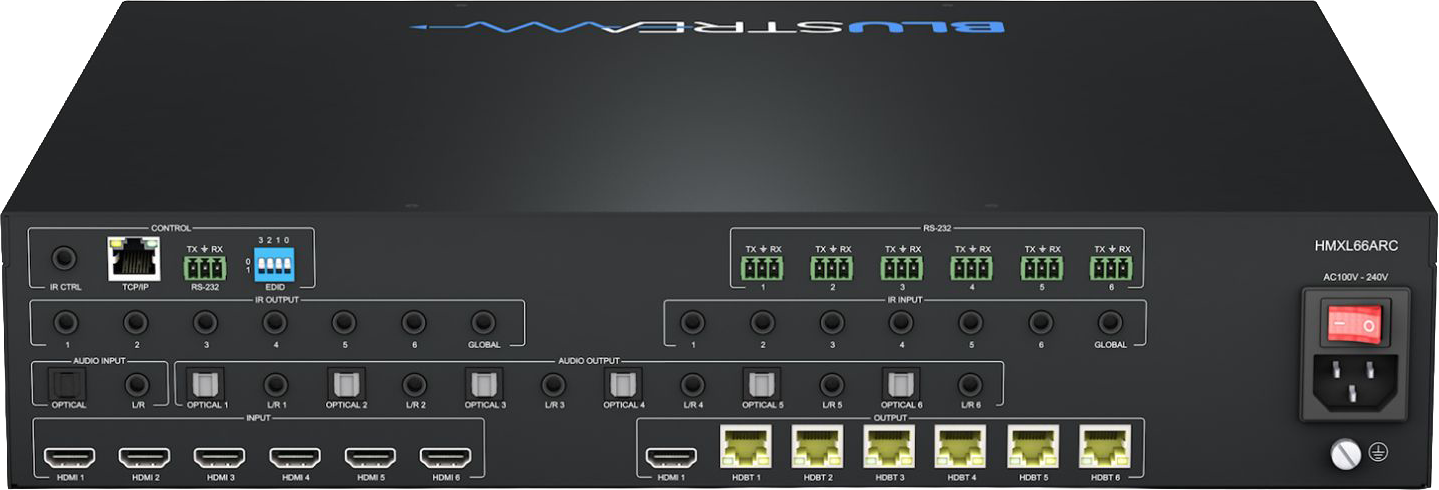Screen dimensions: 1439x490
Task: Select the CONTROL section RS-232 connector
Action: [204, 268]
